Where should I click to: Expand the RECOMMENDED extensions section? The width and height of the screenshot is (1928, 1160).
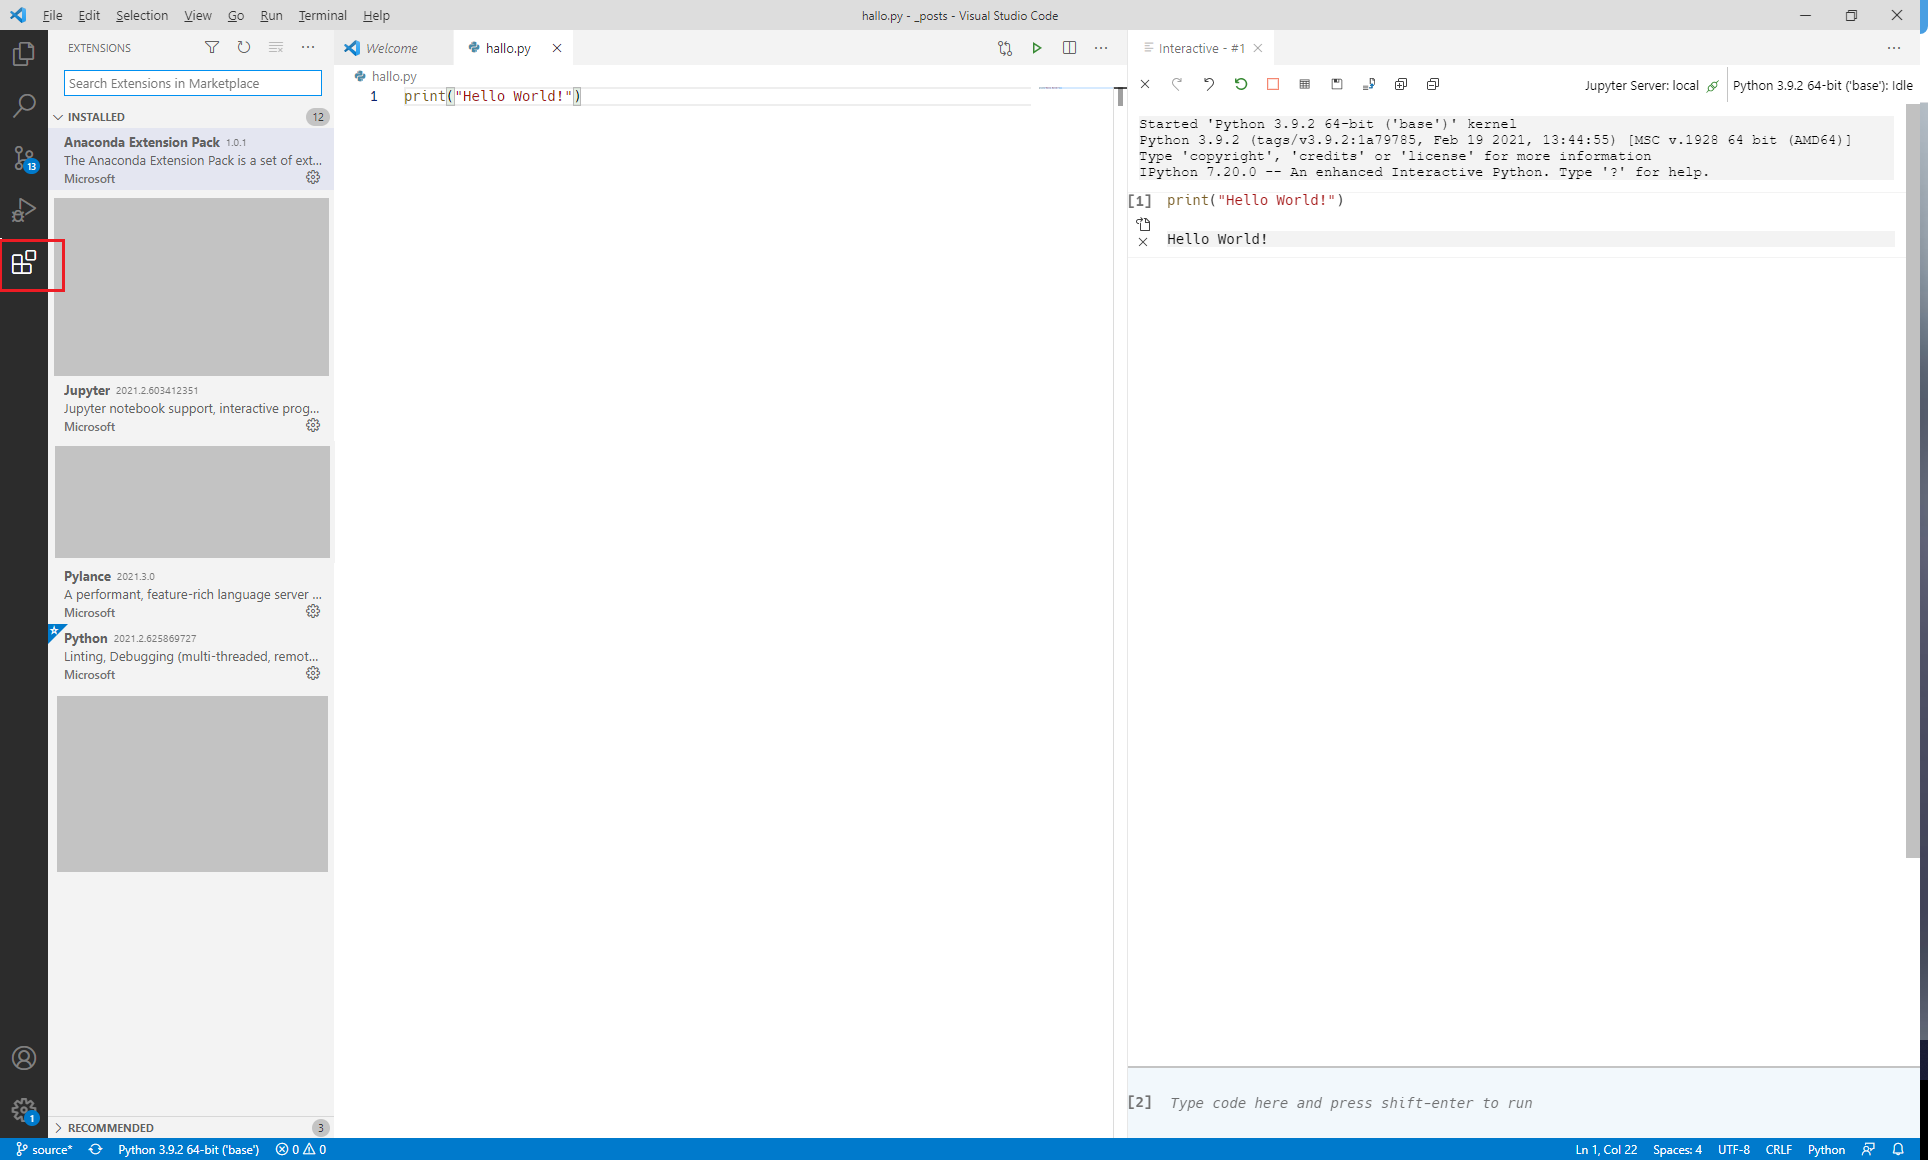click(x=110, y=1127)
